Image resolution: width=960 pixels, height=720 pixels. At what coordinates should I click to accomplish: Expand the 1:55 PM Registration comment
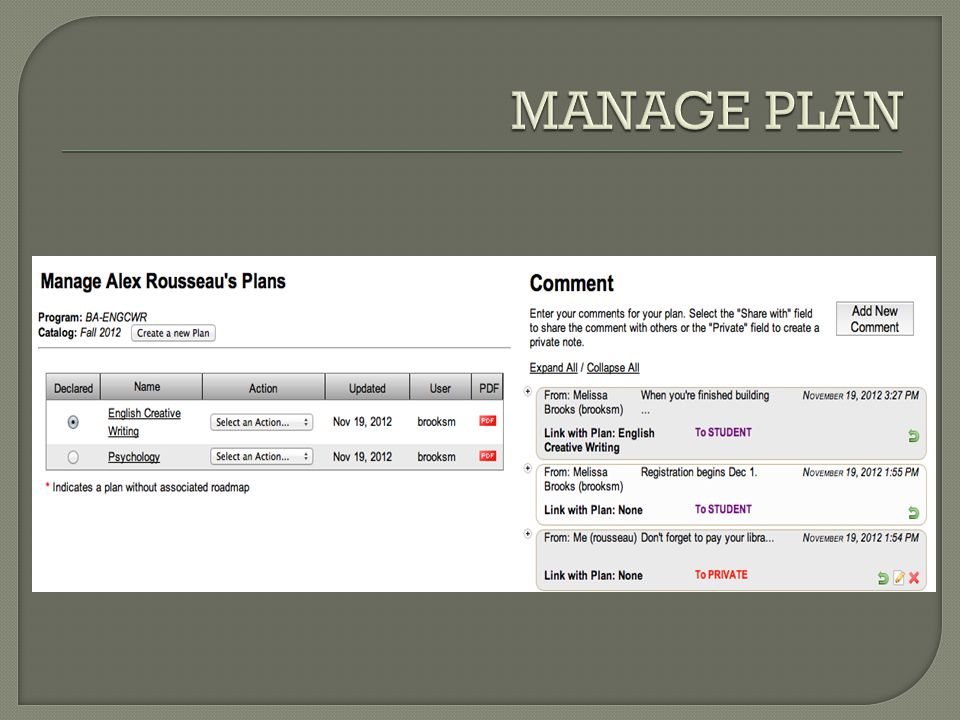click(528, 468)
